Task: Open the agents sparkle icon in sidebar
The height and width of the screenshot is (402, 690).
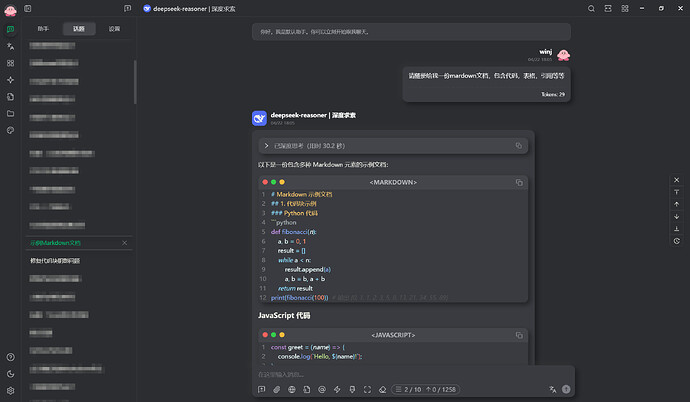Action: pyautogui.click(x=11, y=80)
